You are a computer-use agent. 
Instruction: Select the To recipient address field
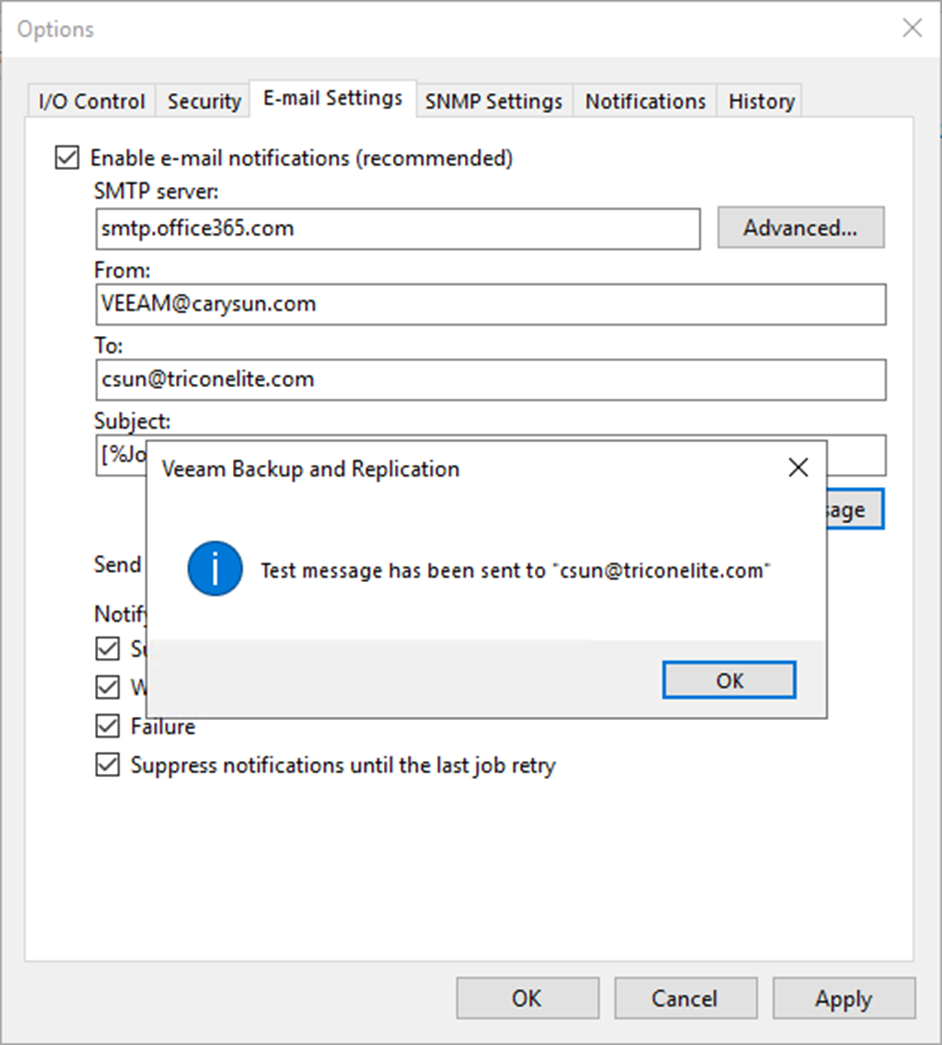[492, 380]
